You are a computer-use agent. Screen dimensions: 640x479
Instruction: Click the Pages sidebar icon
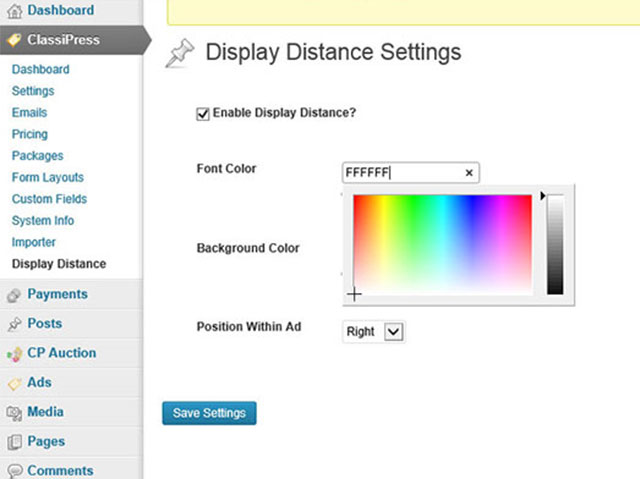14,442
